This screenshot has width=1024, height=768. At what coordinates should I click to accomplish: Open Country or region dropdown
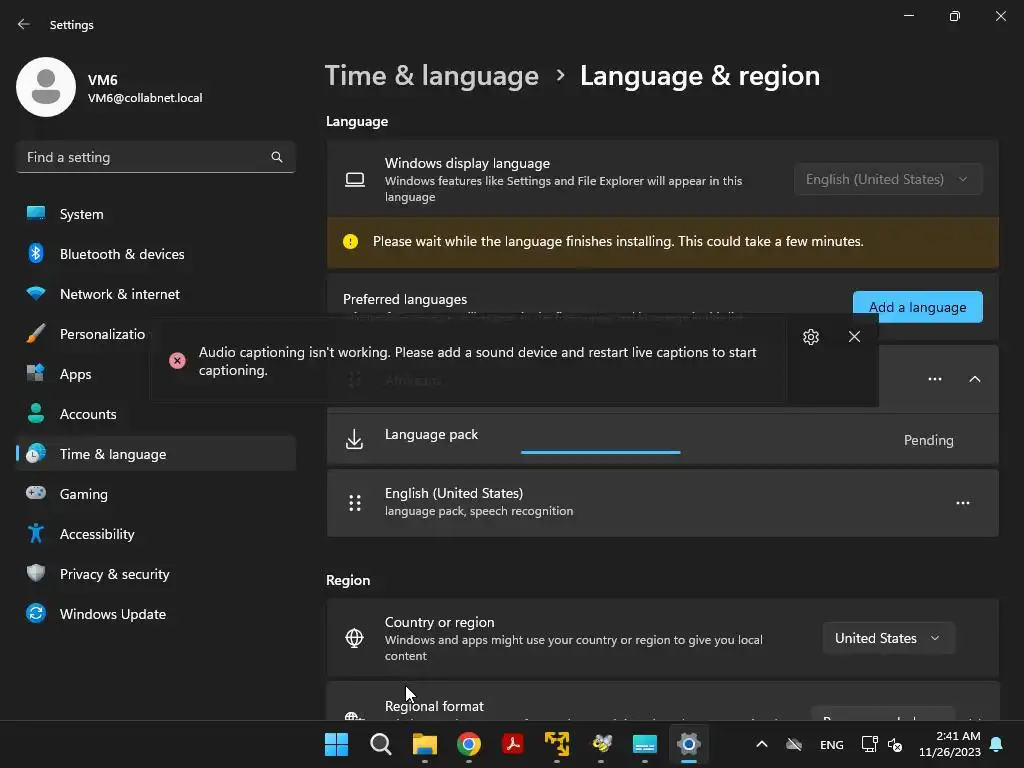tap(888, 639)
